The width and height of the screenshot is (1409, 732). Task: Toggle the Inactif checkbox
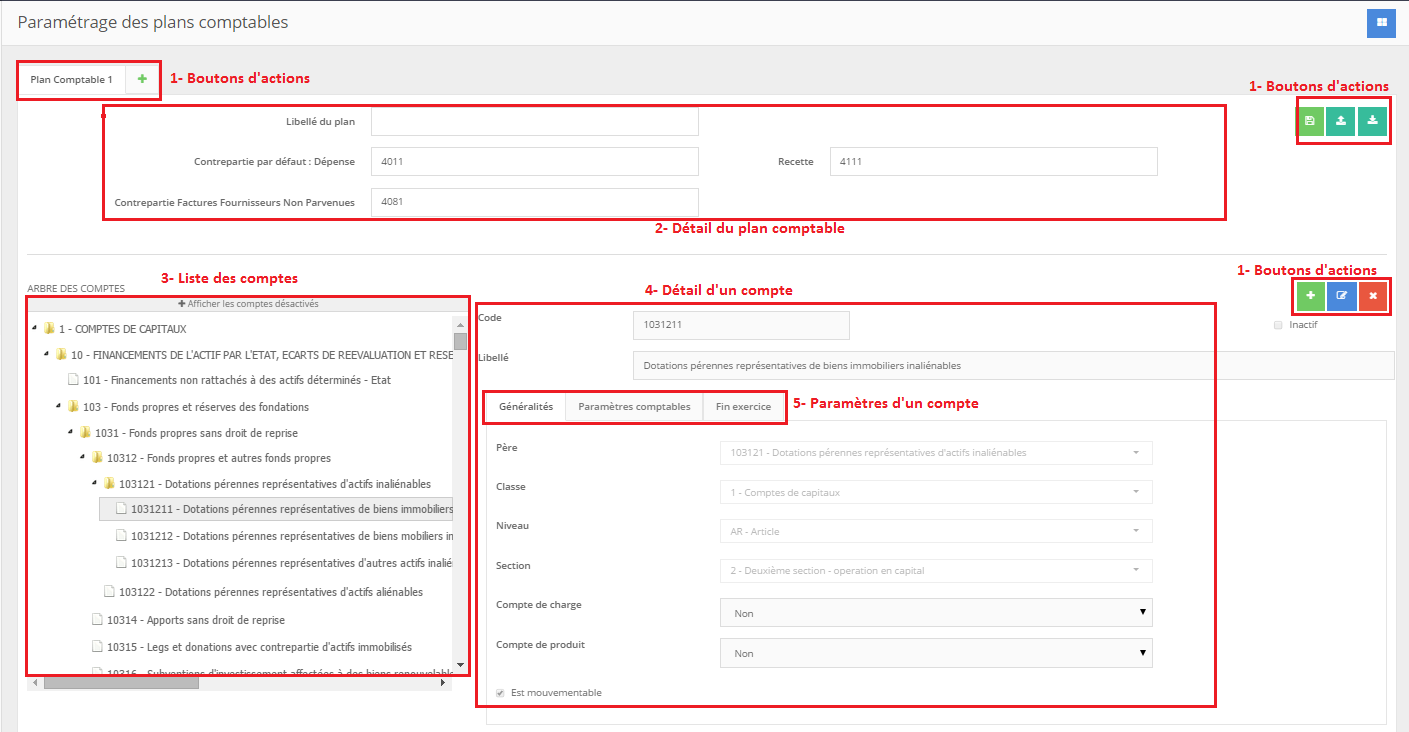1278,325
